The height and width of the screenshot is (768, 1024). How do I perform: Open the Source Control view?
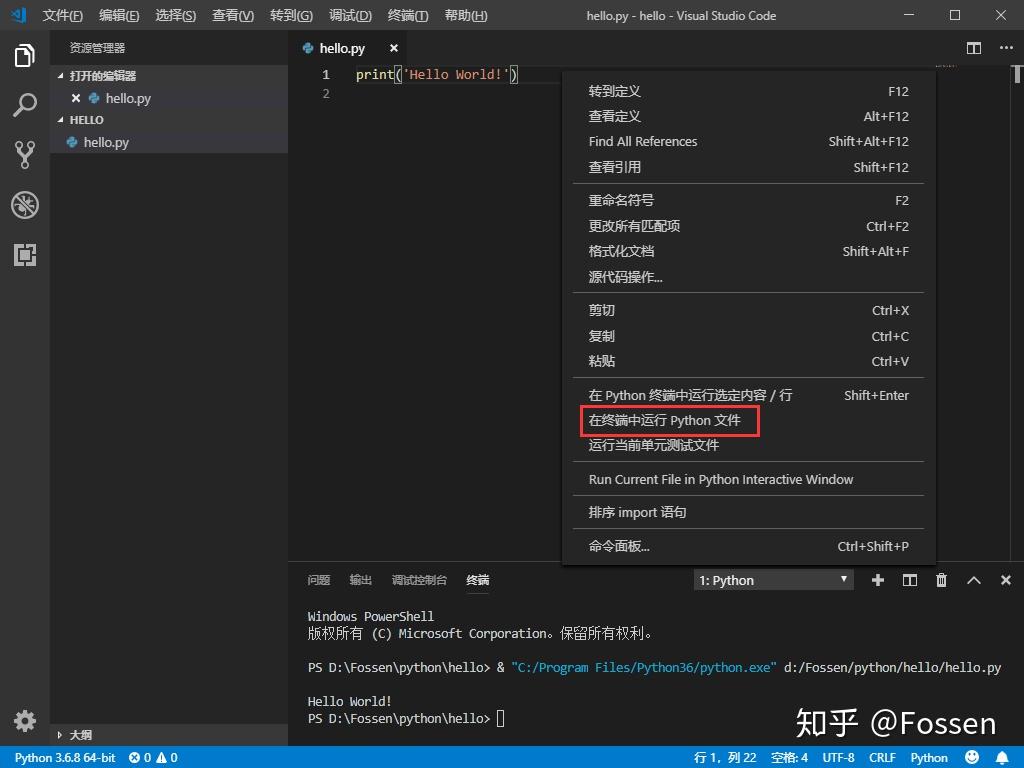point(25,155)
